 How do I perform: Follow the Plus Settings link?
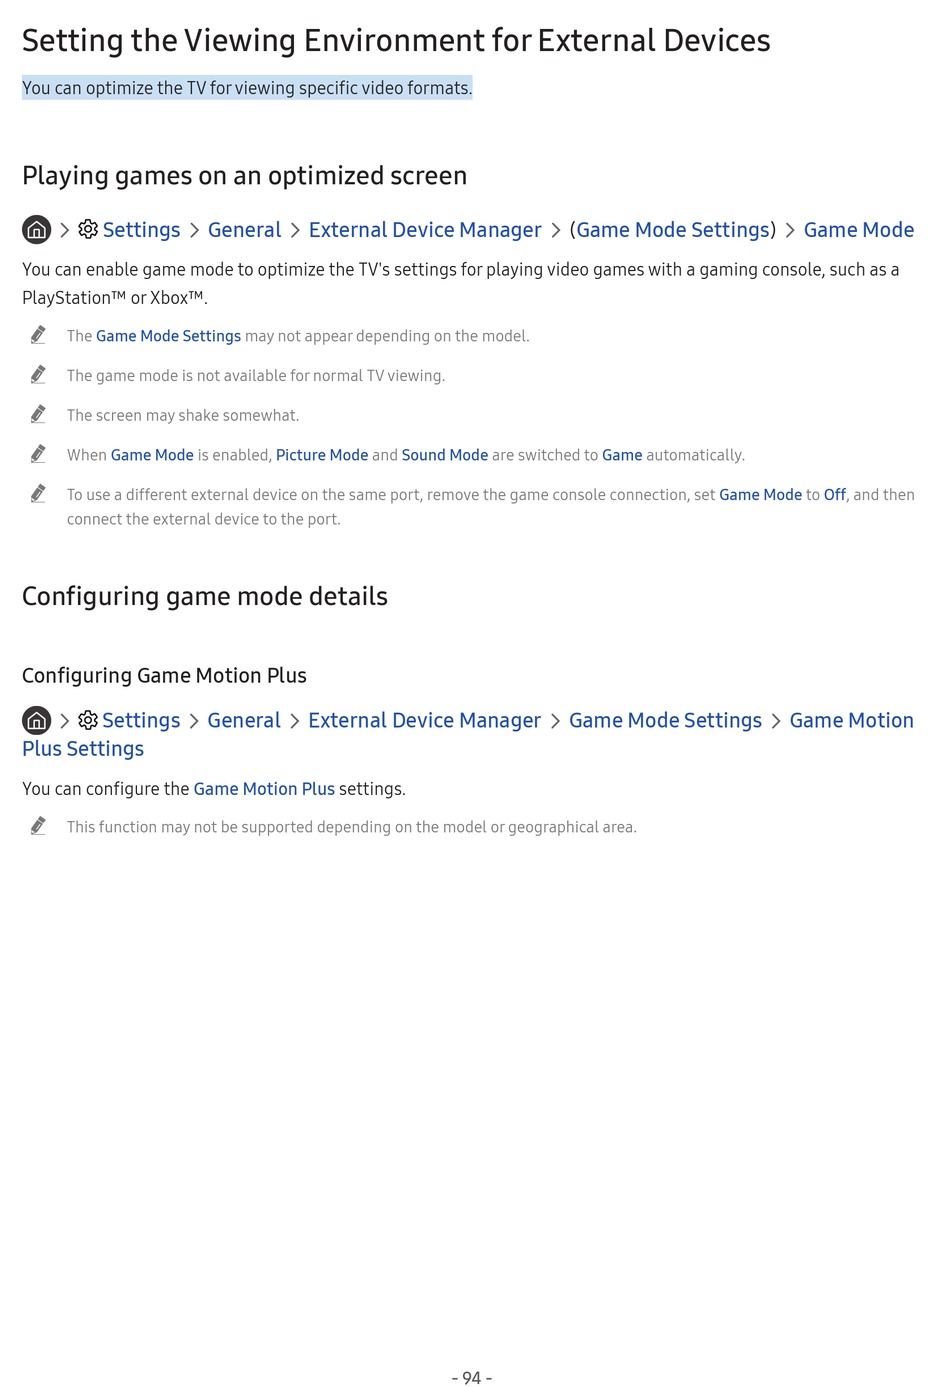point(83,749)
